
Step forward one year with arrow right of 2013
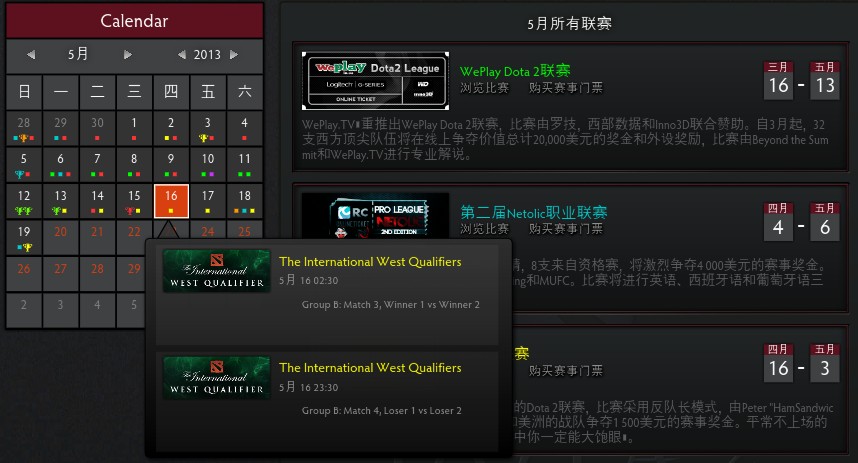(234, 55)
